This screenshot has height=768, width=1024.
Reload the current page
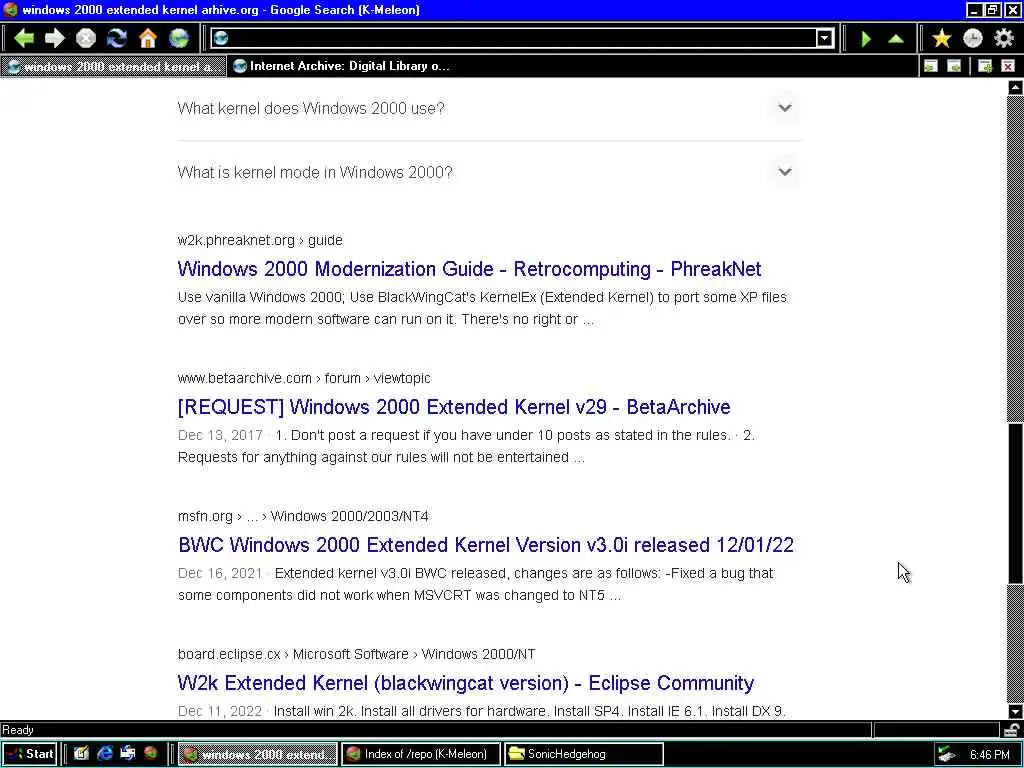[117, 39]
